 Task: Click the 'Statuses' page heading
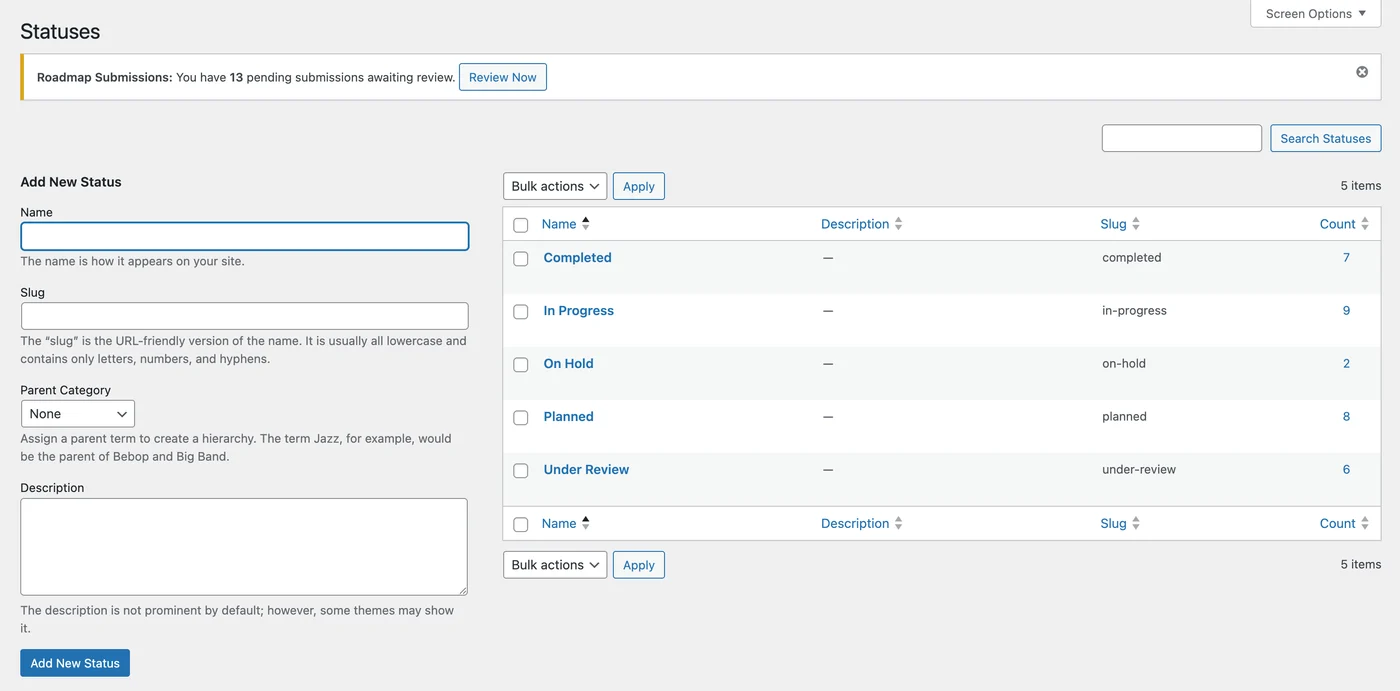pos(60,31)
